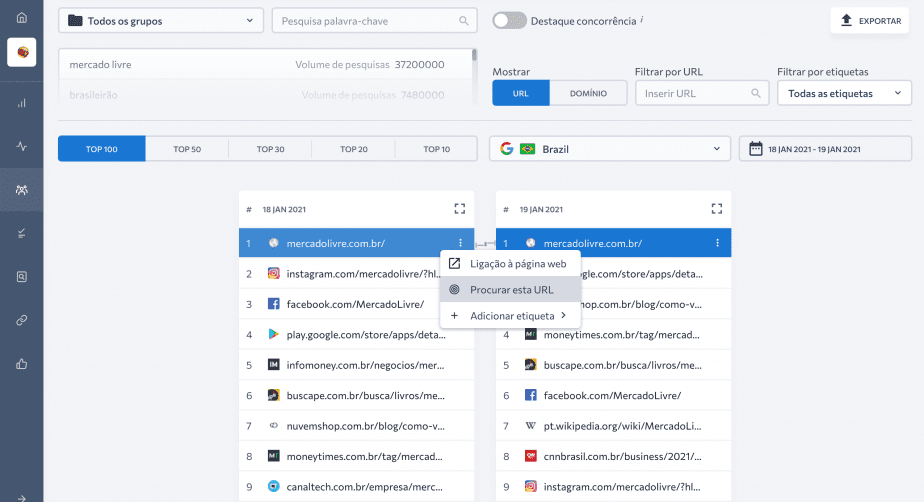Select the mercado livre keyword row
Image resolution: width=924 pixels, height=502 pixels.
click(265, 64)
